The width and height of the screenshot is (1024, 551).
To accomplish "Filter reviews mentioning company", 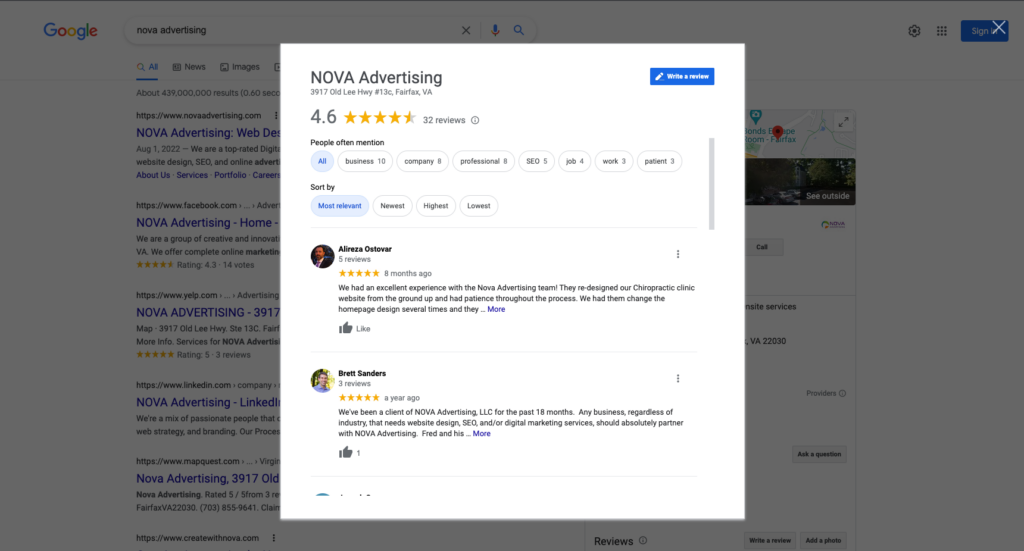I will pos(423,161).
